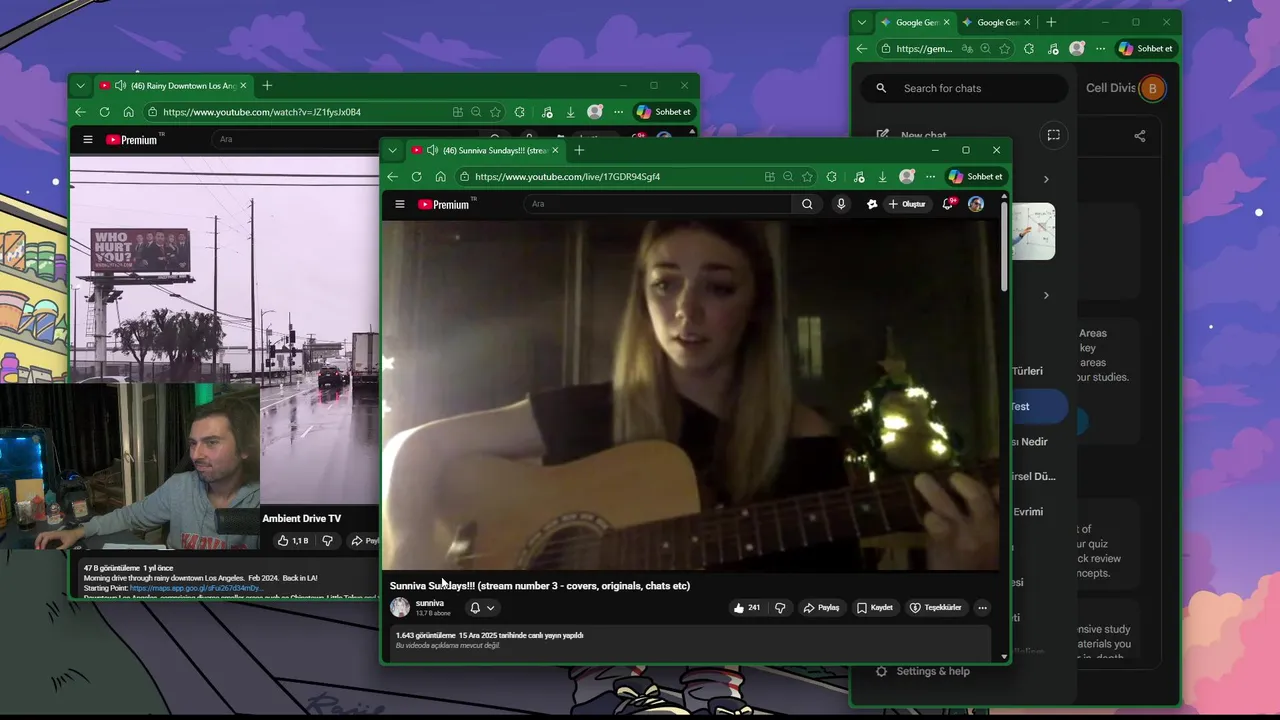The height and width of the screenshot is (720, 1280).
Task: Close the first Google Gemini tab
Action: tap(947, 22)
